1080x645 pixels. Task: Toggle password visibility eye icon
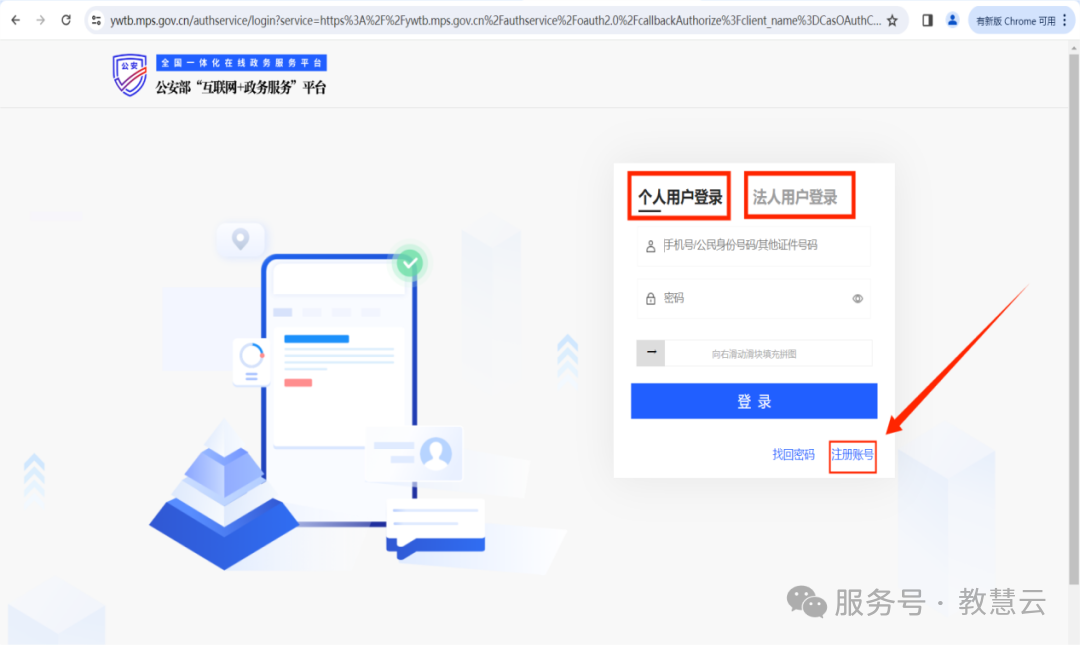click(x=857, y=298)
